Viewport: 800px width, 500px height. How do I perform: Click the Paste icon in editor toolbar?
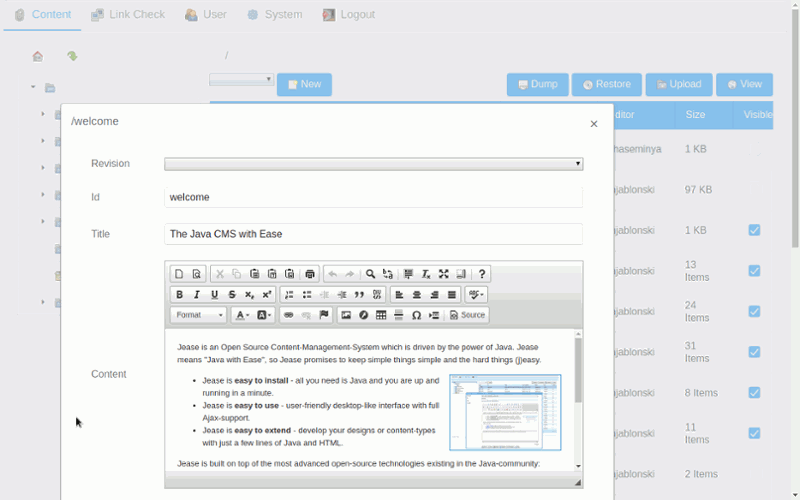255,274
